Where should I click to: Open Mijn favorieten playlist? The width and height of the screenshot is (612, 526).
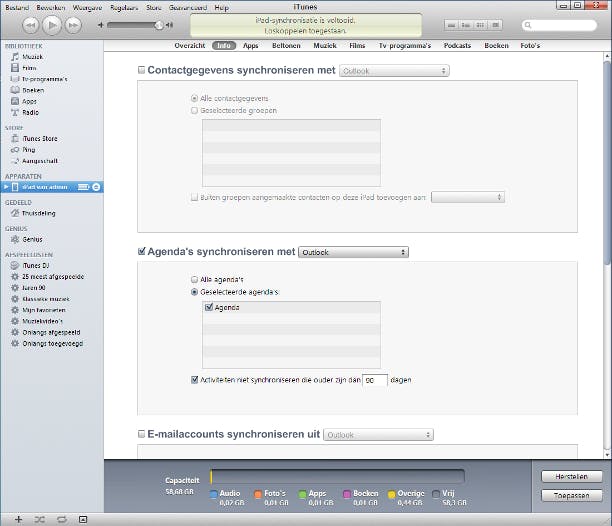[x=44, y=310]
